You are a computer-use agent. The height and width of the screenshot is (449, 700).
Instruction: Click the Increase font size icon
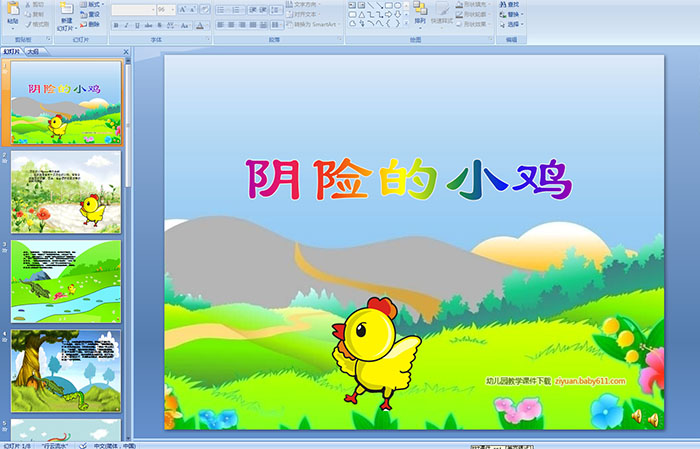183,9
